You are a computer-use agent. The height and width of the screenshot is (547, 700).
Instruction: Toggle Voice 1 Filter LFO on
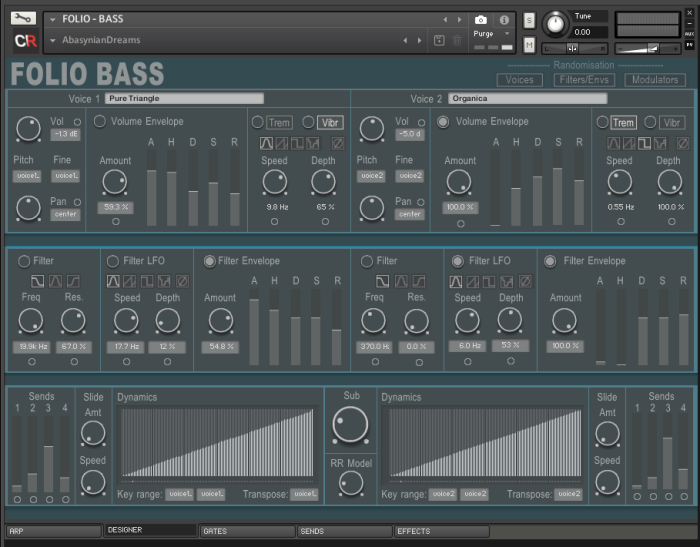click(113, 261)
